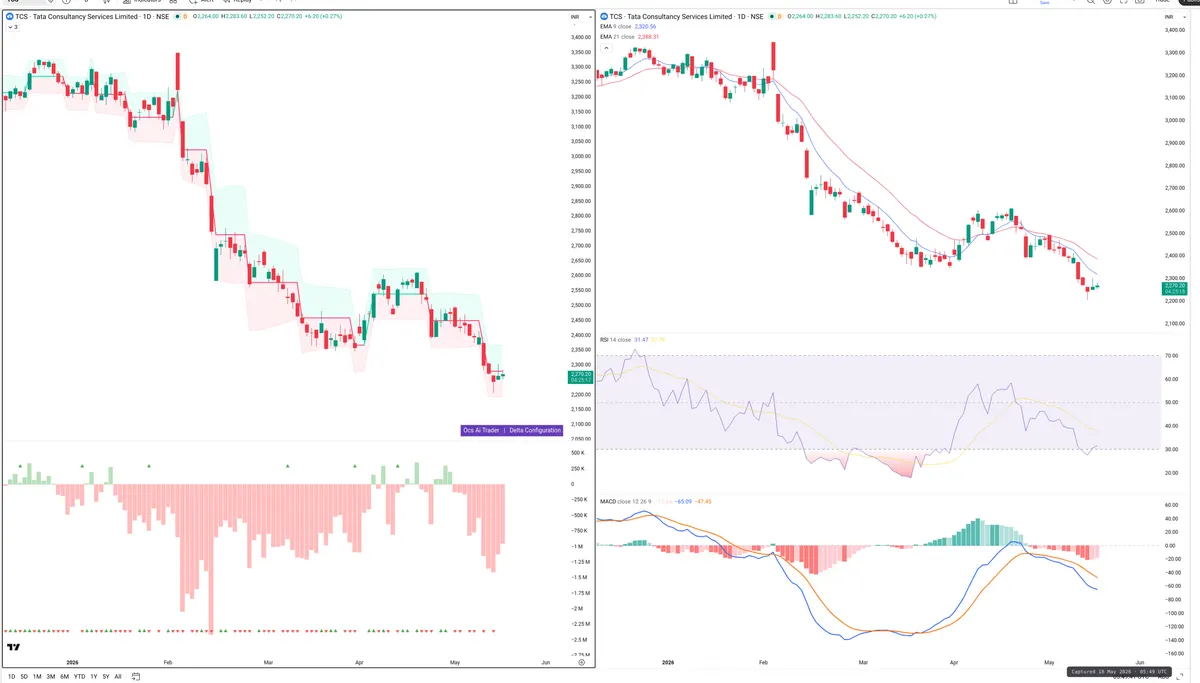The height and width of the screenshot is (683, 1200).
Task: Select the 3M time range
Action: click(50, 676)
